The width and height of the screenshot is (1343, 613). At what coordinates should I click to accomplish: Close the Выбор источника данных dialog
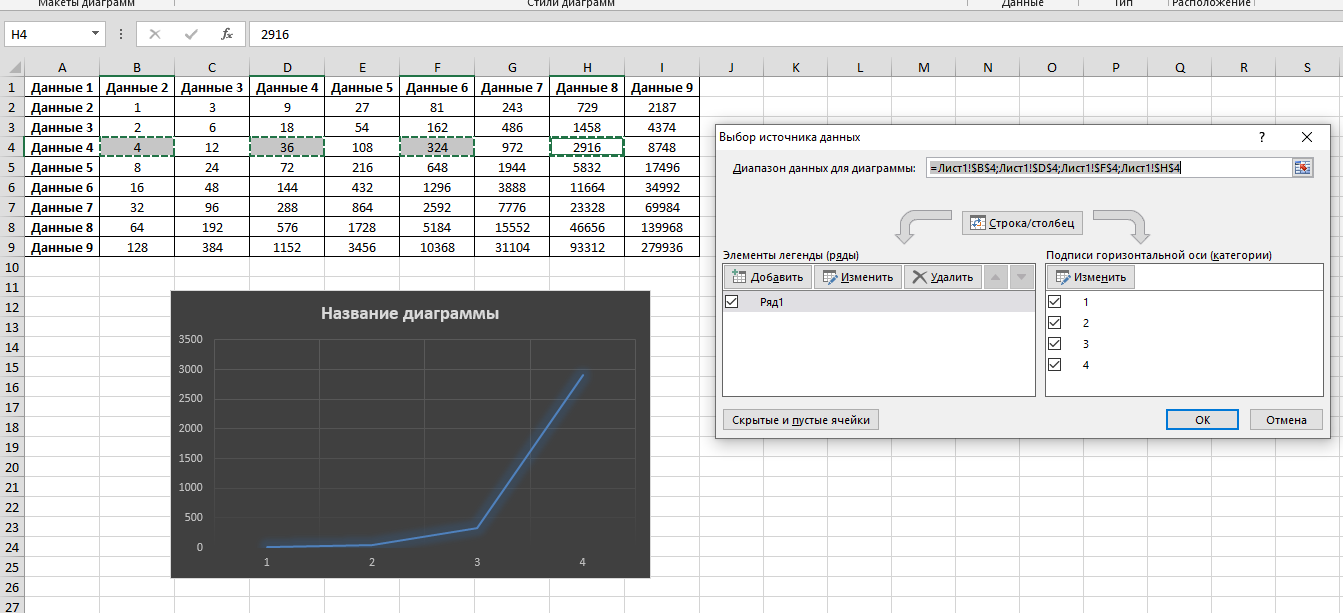coord(1306,137)
